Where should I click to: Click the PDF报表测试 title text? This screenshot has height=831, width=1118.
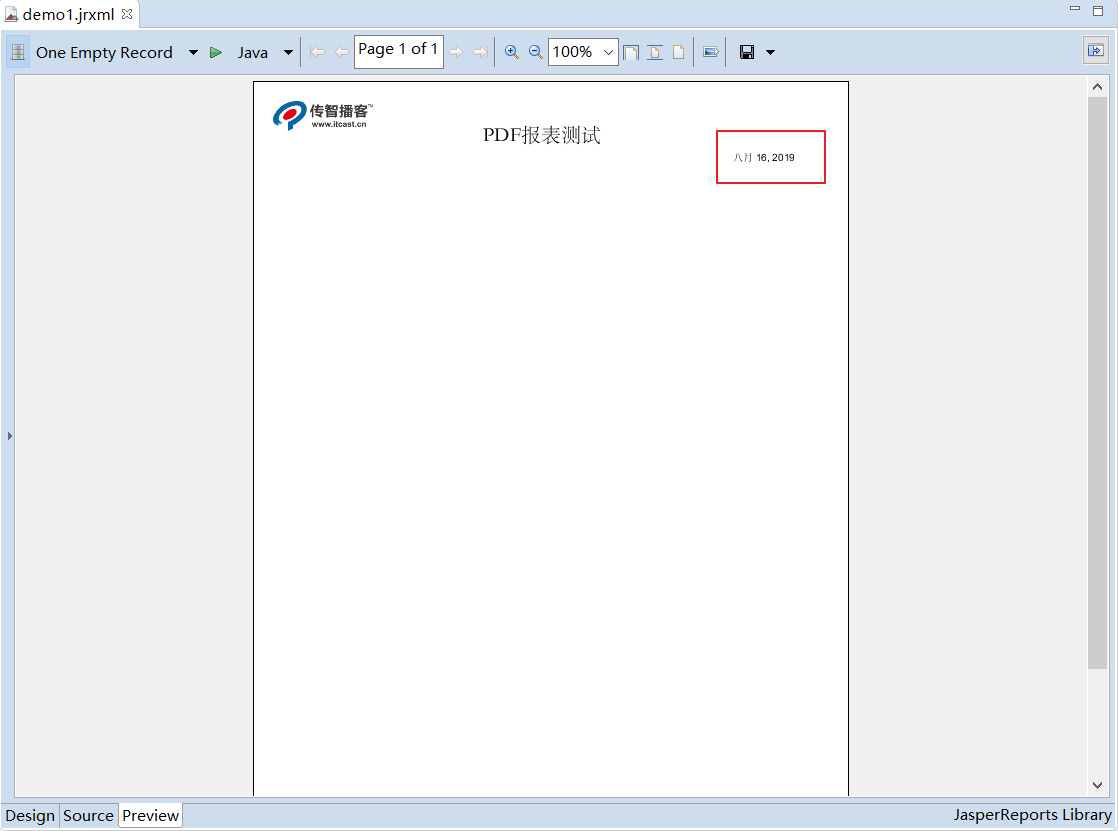(542, 135)
